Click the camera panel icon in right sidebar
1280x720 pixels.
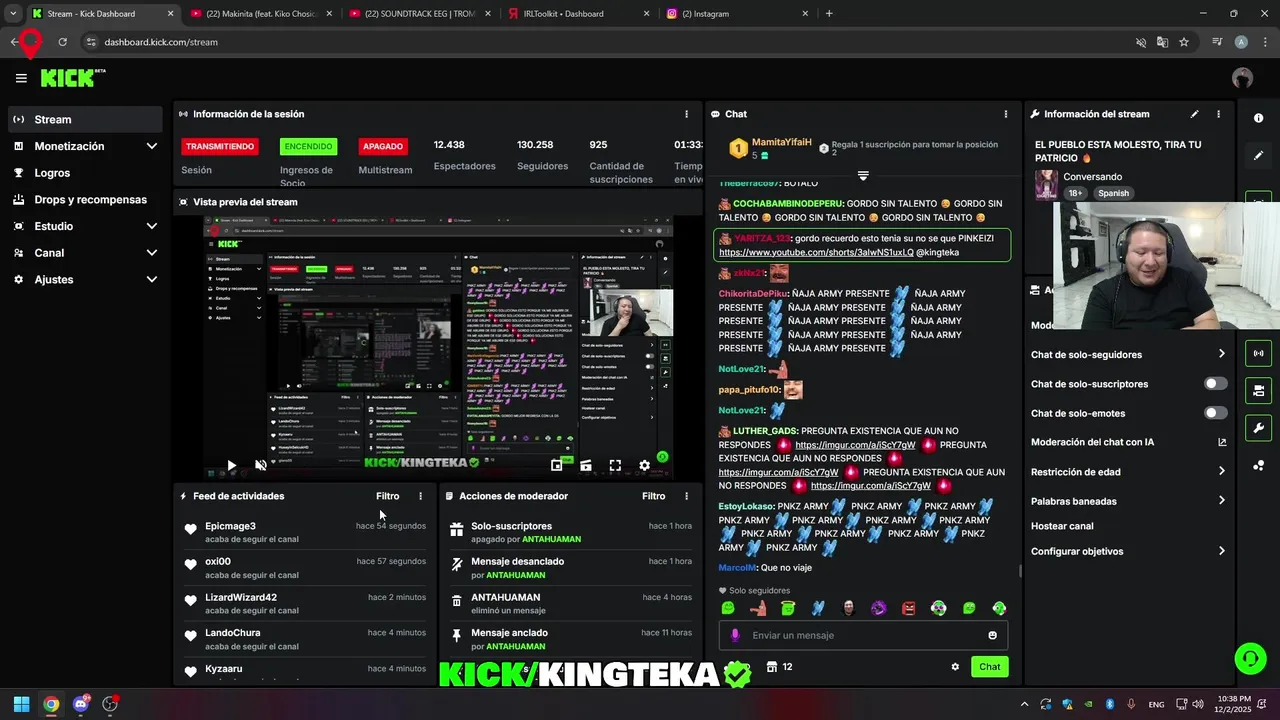(x=1258, y=390)
